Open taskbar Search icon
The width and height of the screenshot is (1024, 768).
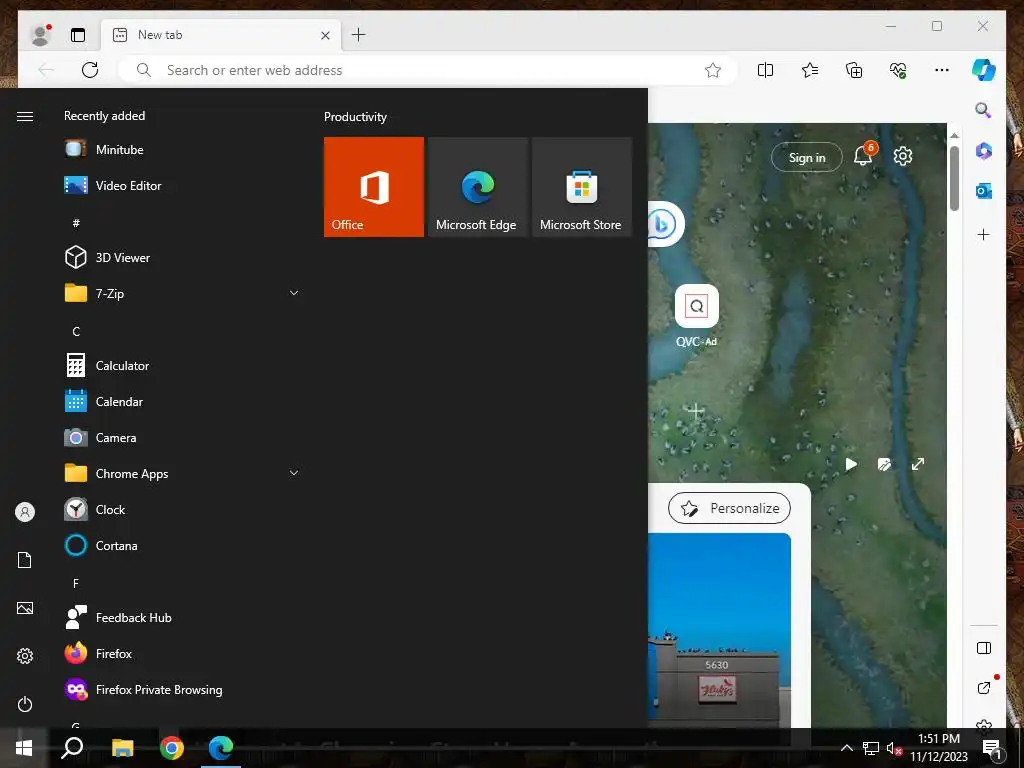click(72, 748)
